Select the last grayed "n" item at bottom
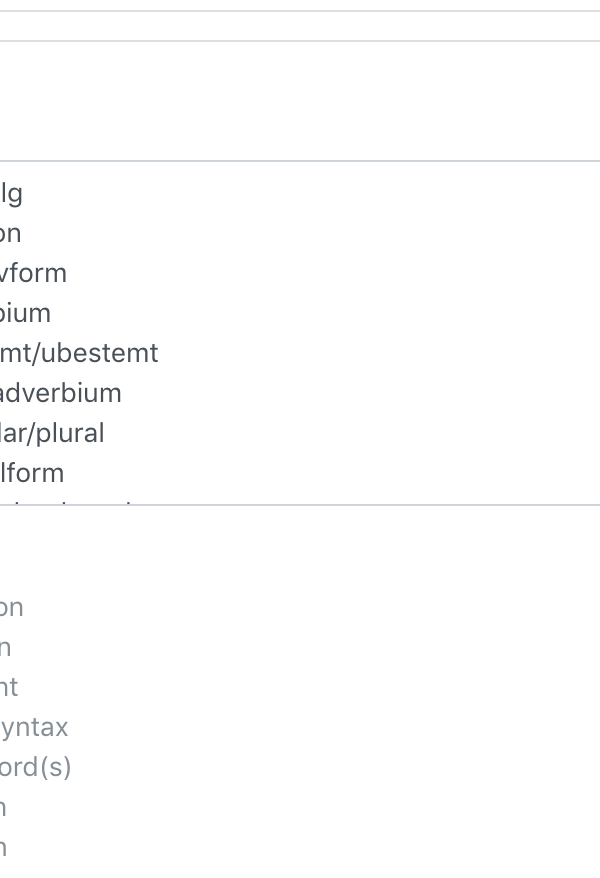600x878 pixels. pos(3,848)
